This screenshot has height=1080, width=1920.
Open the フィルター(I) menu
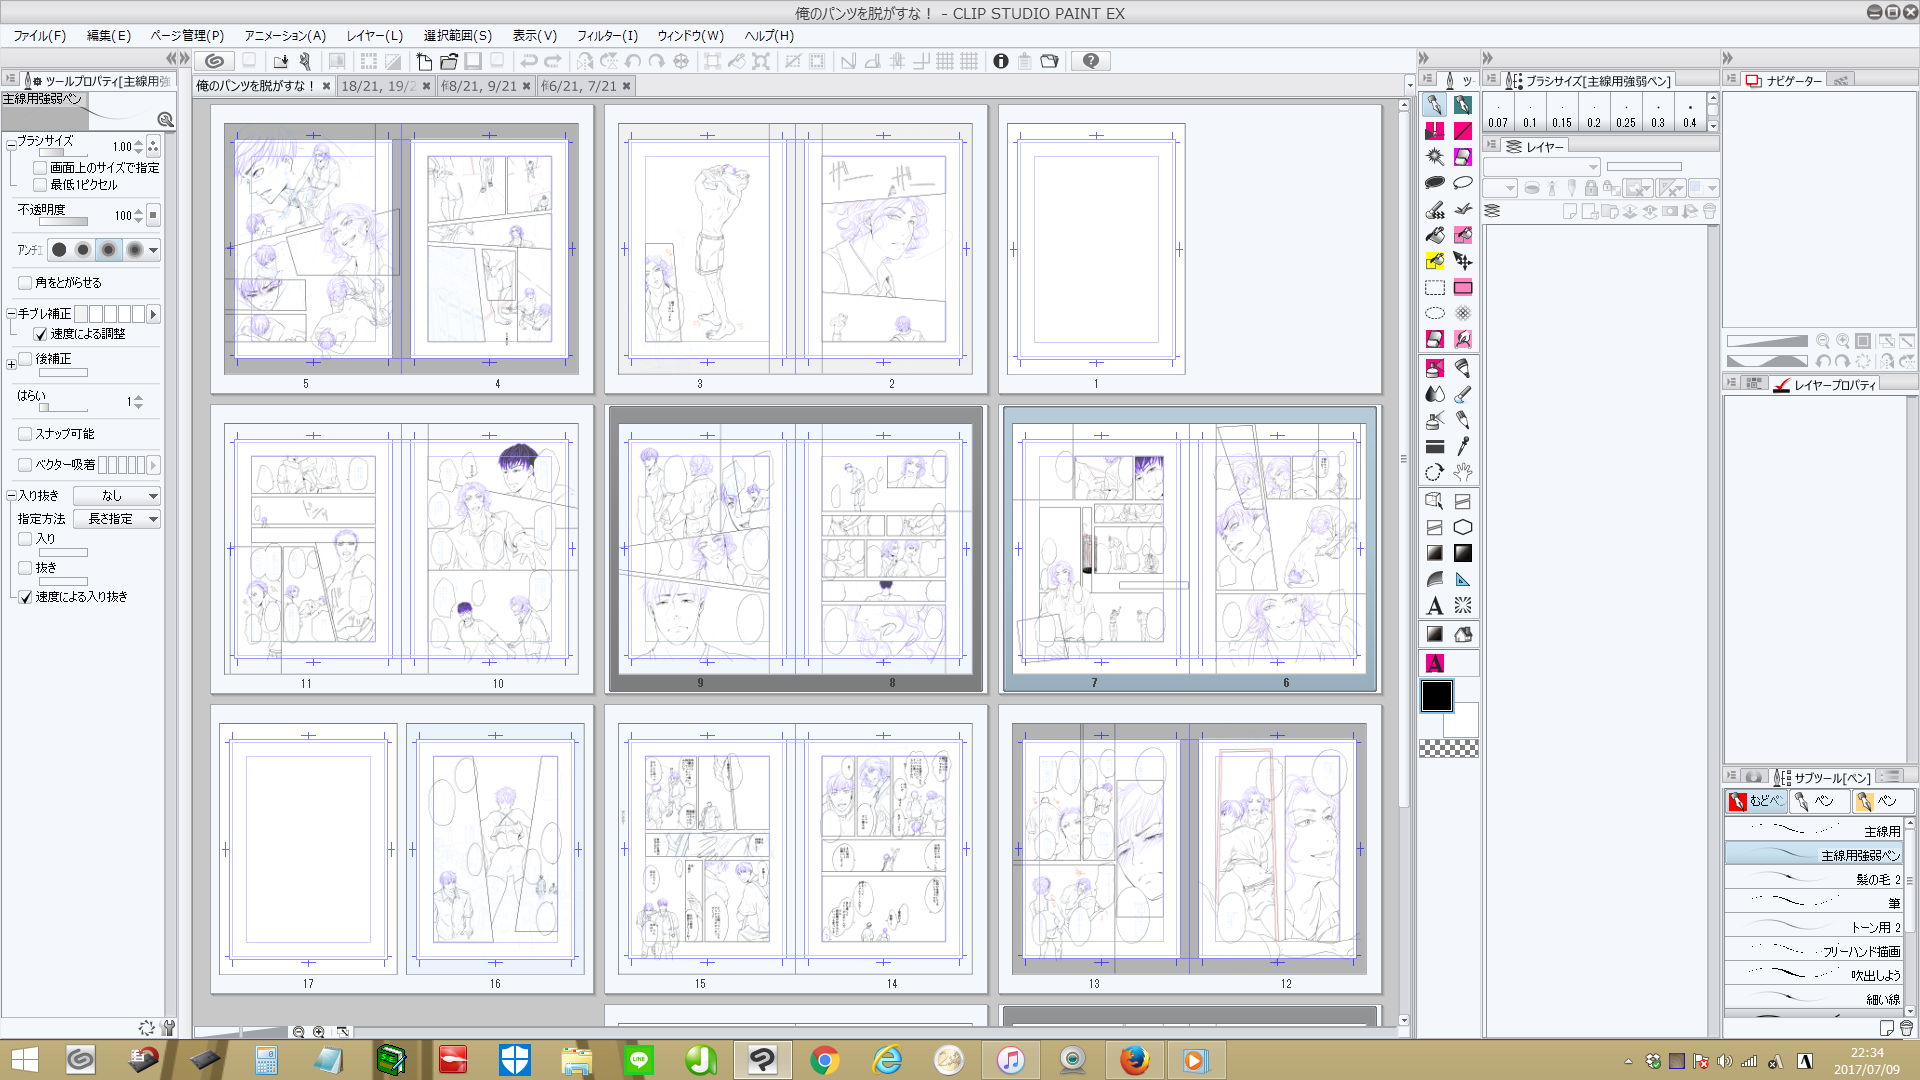click(608, 35)
